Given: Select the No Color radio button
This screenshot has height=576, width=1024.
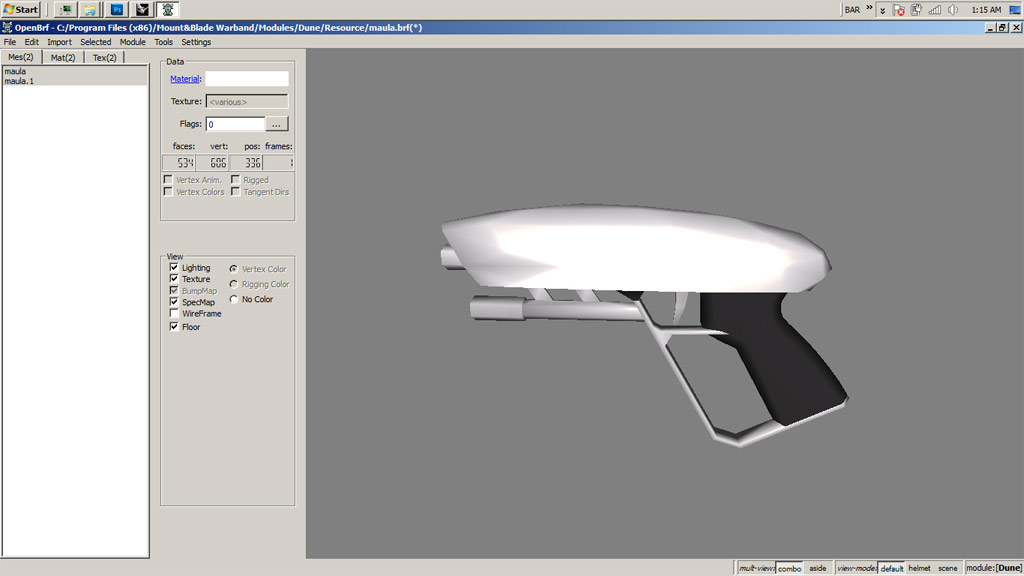Looking at the screenshot, I should coord(234,299).
